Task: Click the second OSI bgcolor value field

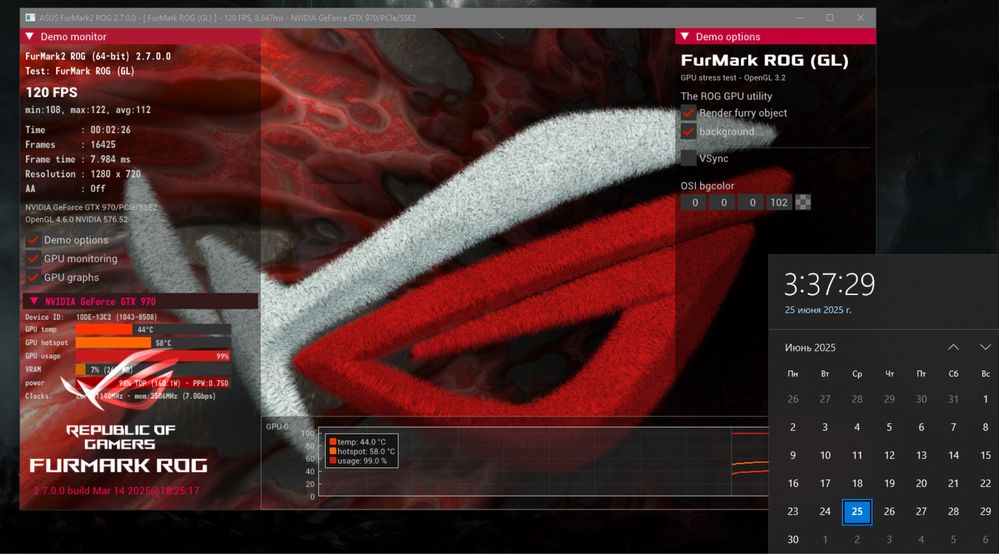Action: tap(723, 202)
